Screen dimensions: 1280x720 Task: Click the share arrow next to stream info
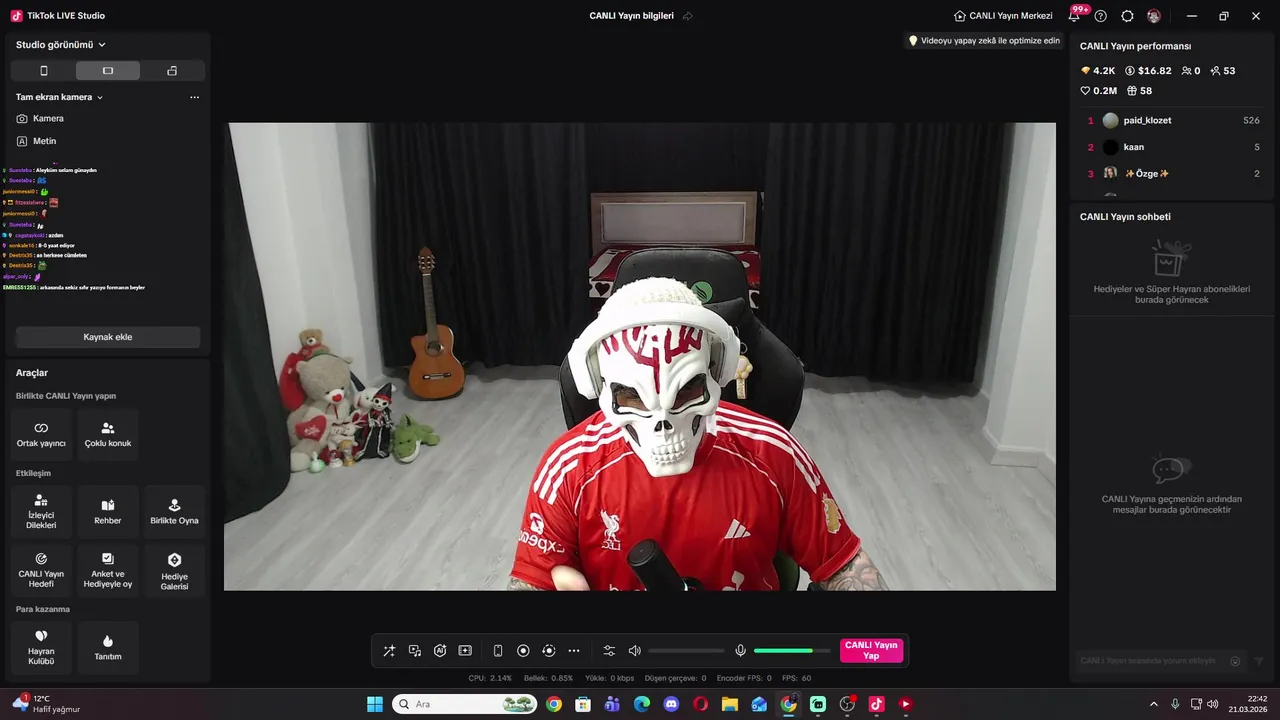[x=688, y=16]
